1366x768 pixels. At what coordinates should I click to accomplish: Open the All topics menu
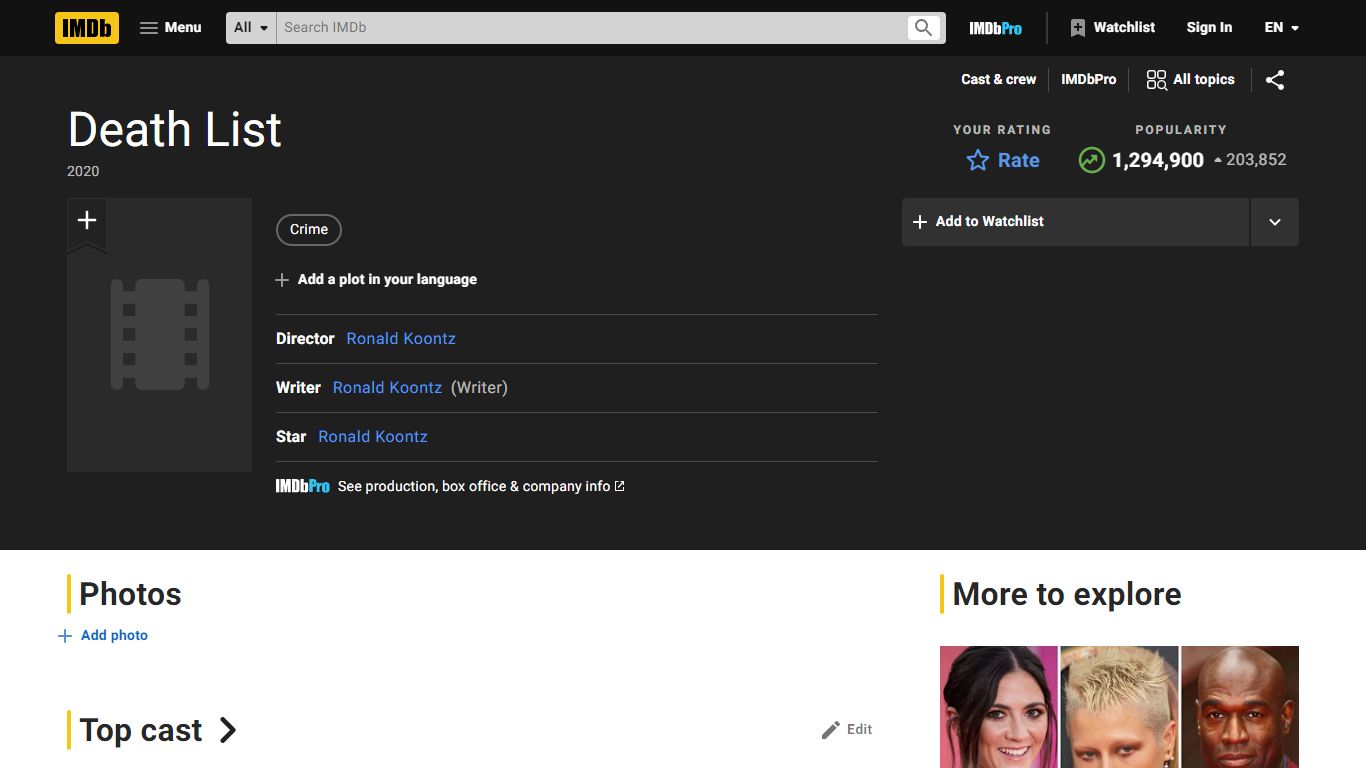[x=1190, y=80]
